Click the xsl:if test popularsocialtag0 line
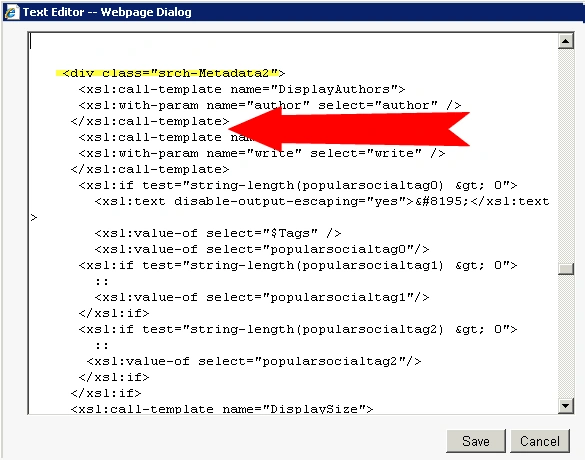 pyautogui.click(x=298, y=185)
